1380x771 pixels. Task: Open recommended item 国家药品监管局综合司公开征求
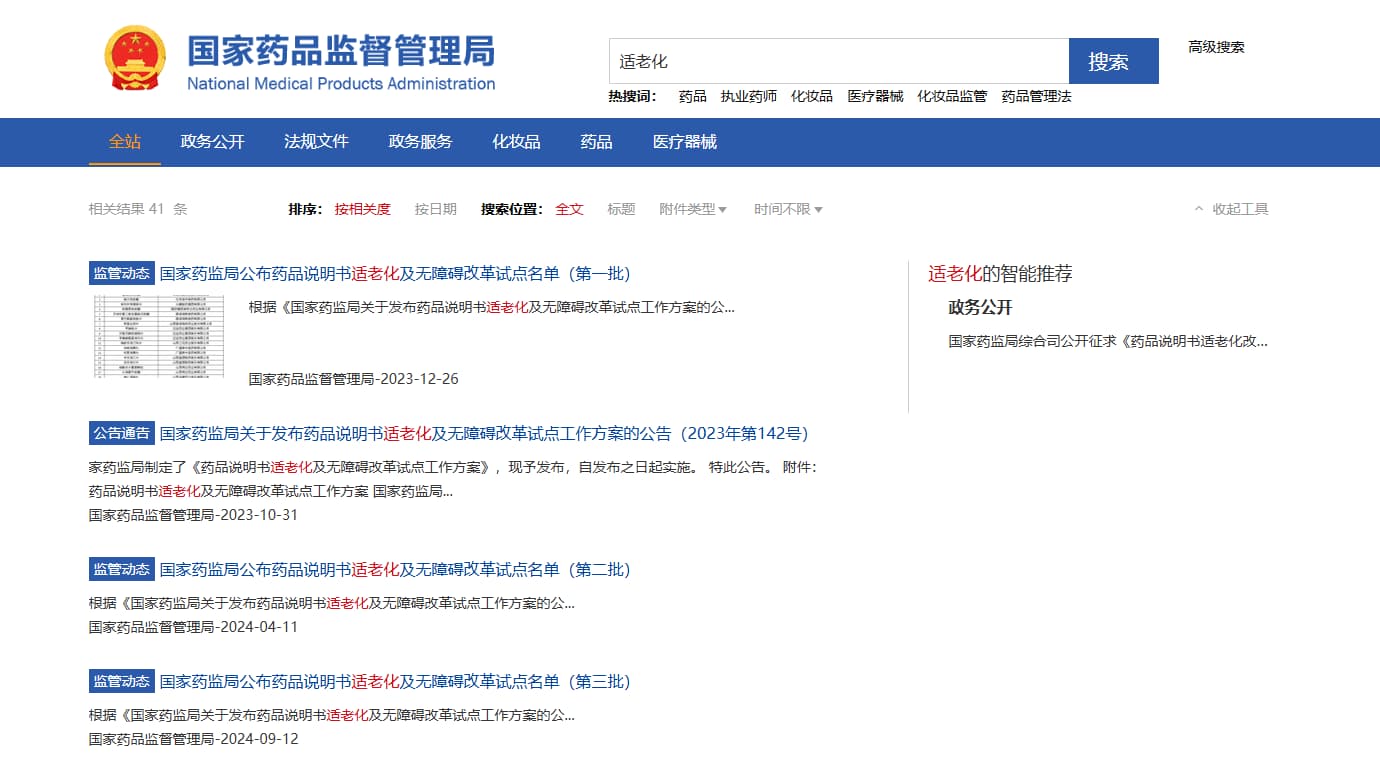pyautogui.click(x=1108, y=341)
